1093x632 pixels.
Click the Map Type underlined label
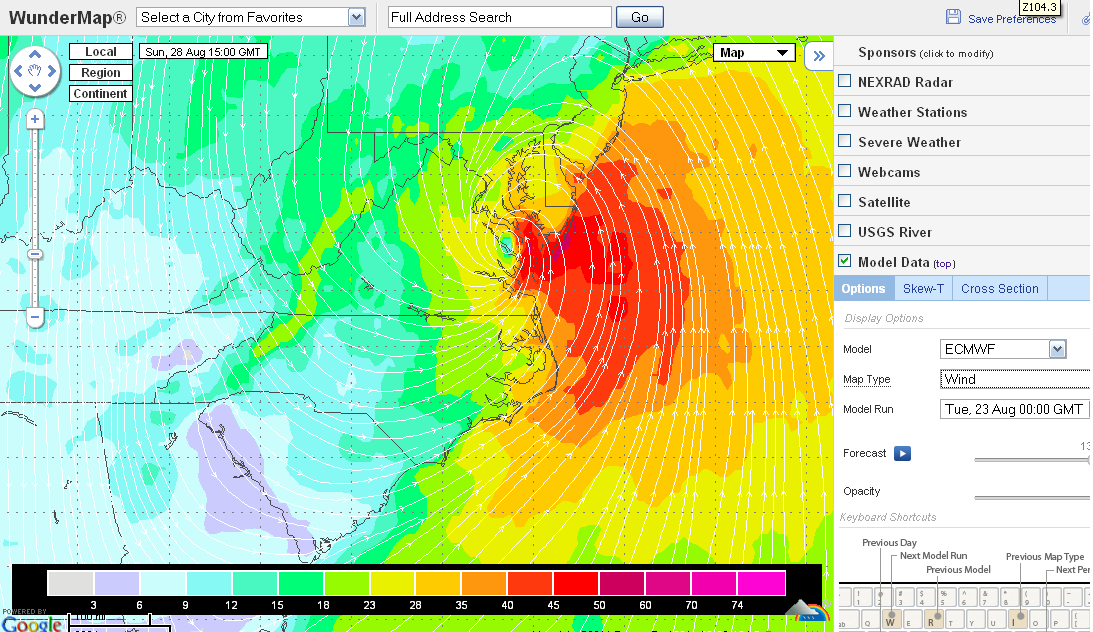(866, 379)
